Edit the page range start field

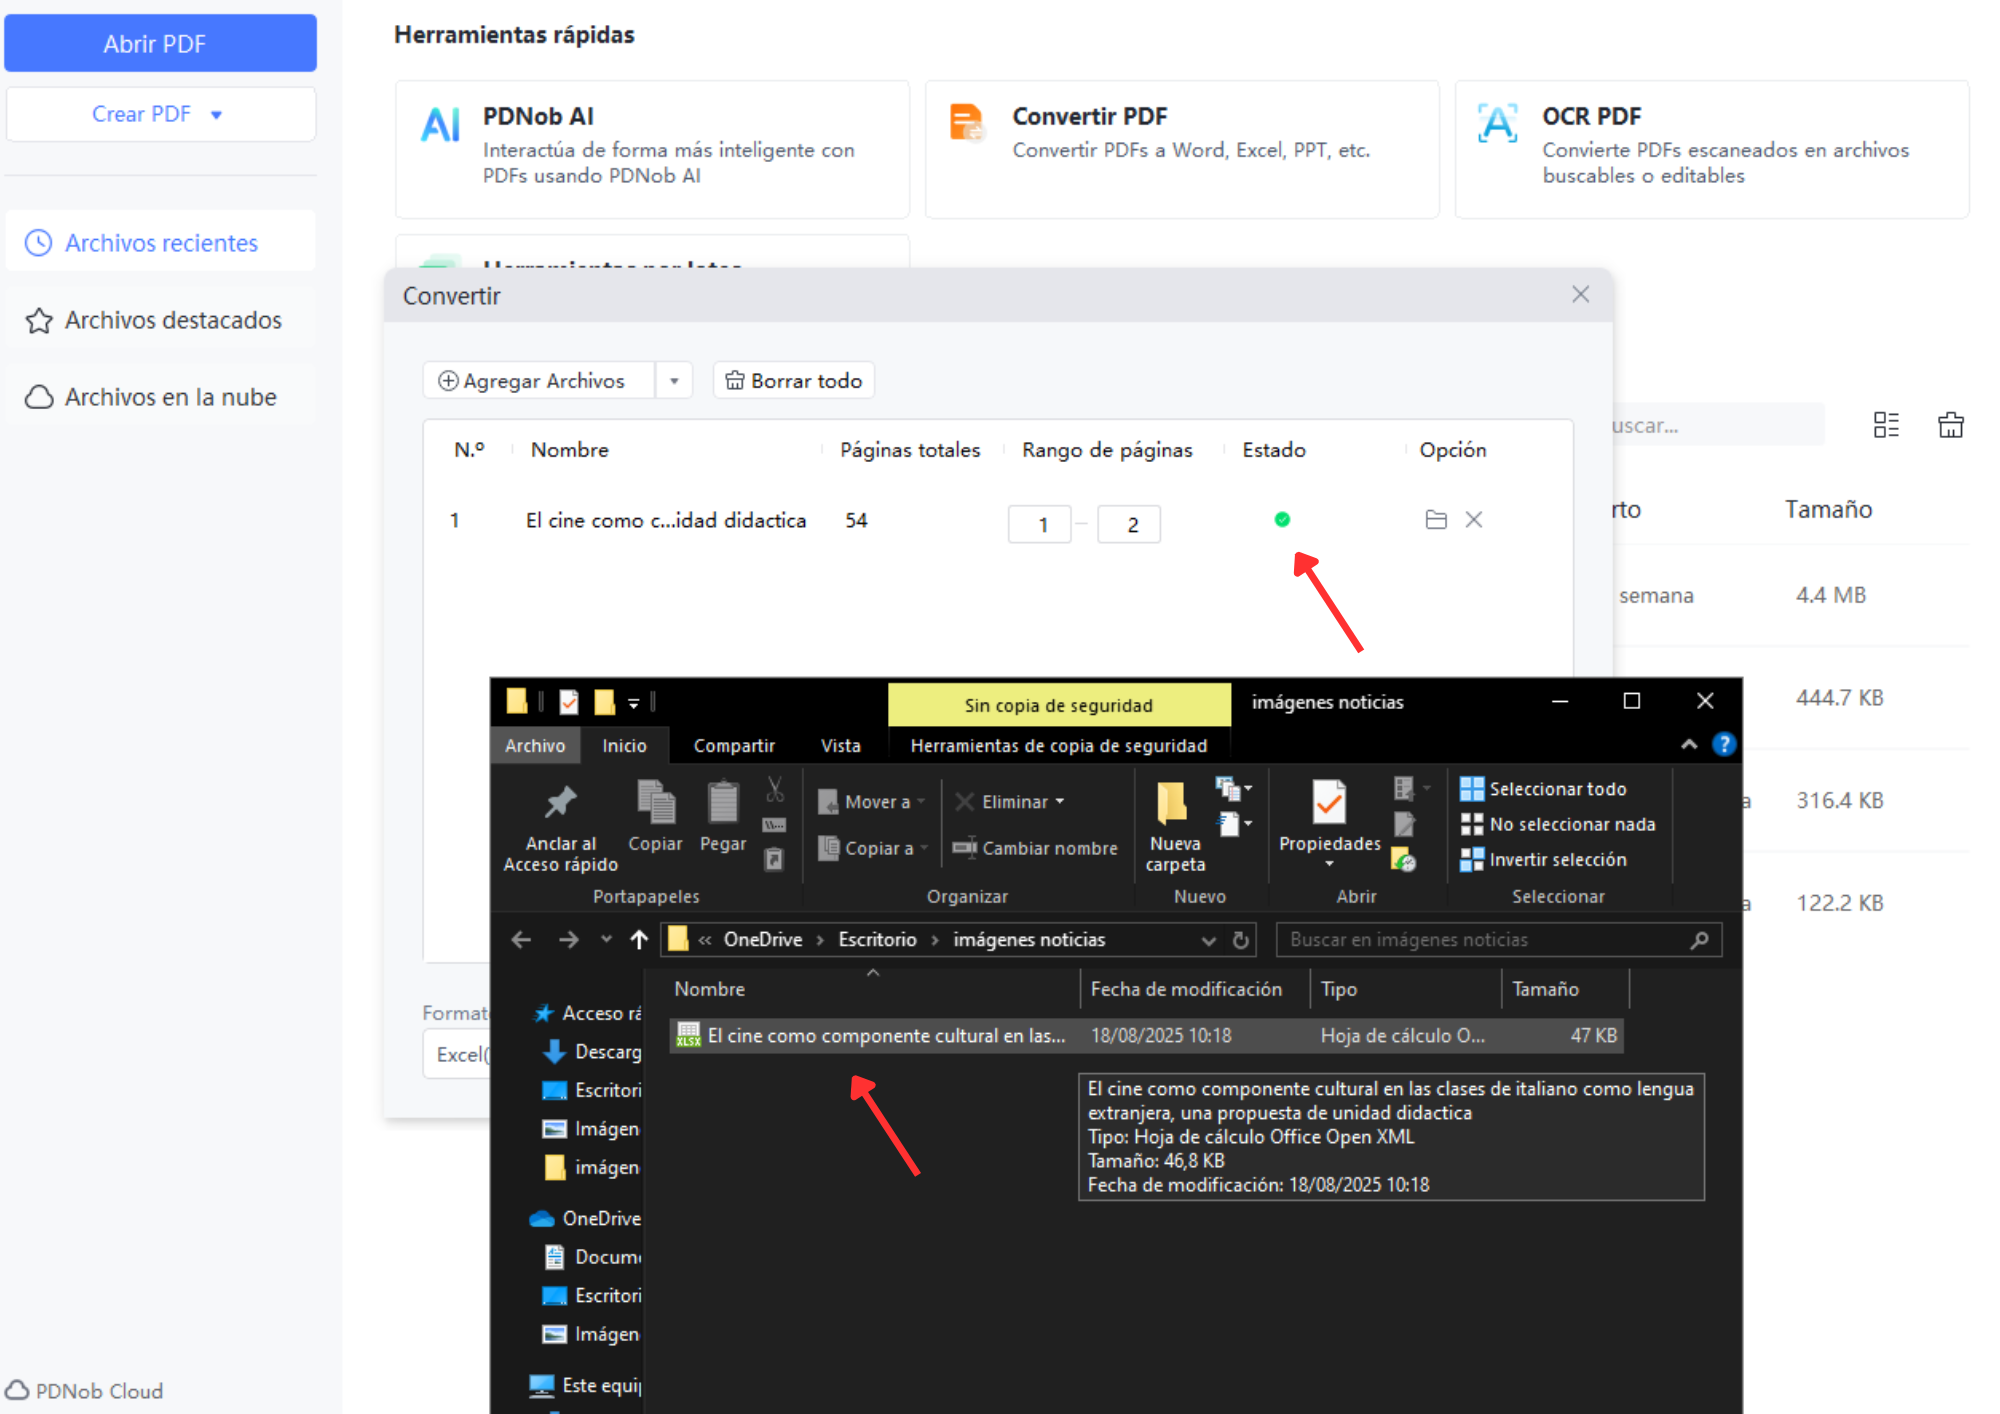pyautogui.click(x=1040, y=524)
